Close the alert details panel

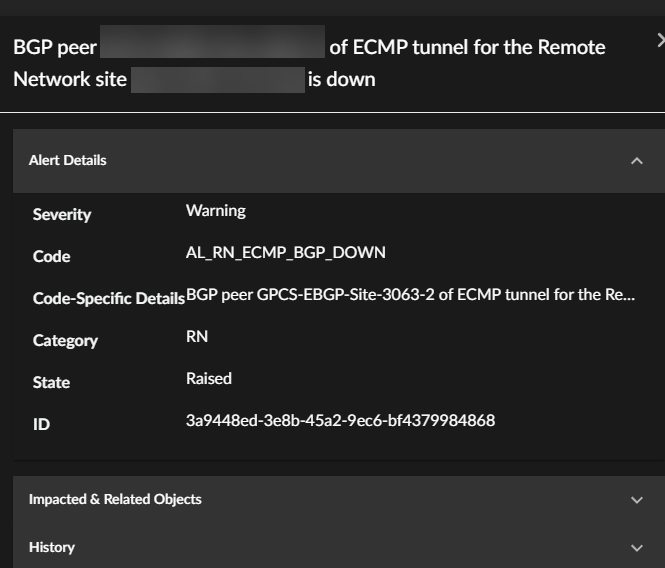[660, 40]
